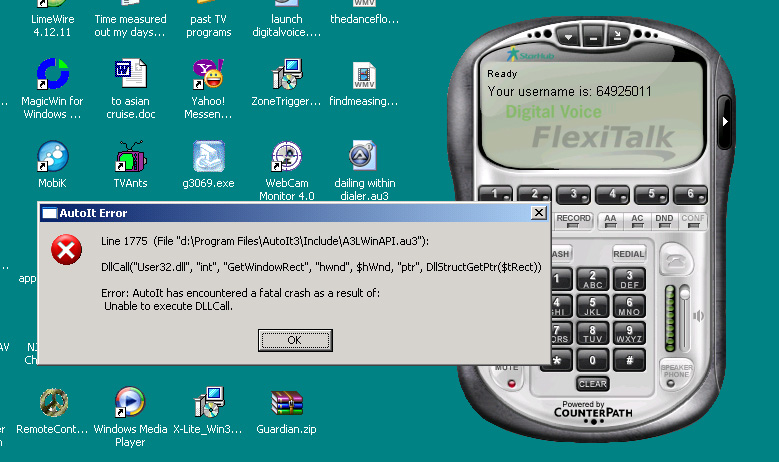Launch the Yahoo! Messenger desktop shortcut

click(x=208, y=89)
